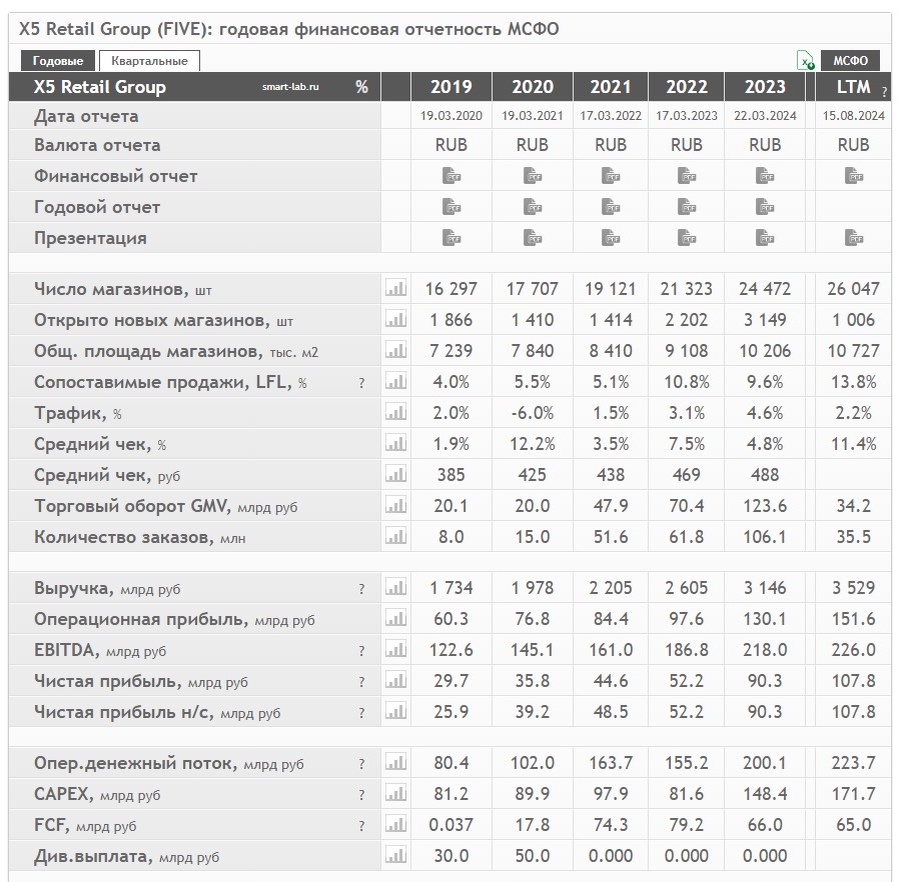Select report date 22.03.2024
Image resolution: width=905 pixels, height=882 pixels.
(765, 115)
